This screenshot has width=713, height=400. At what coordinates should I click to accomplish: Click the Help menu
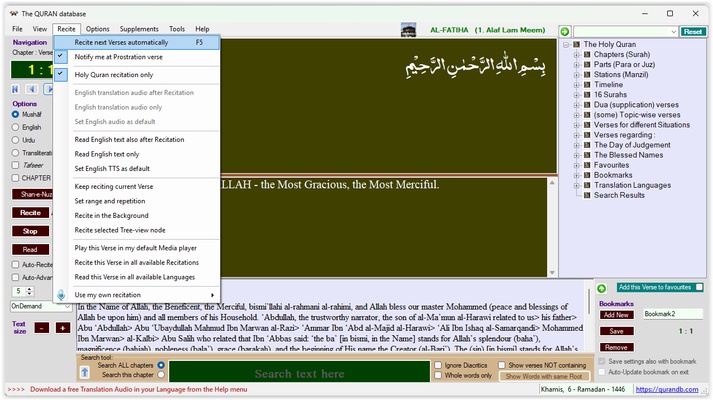pos(202,29)
